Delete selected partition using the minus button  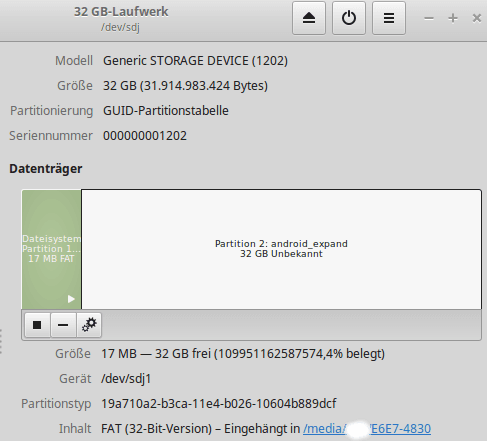(x=63, y=325)
